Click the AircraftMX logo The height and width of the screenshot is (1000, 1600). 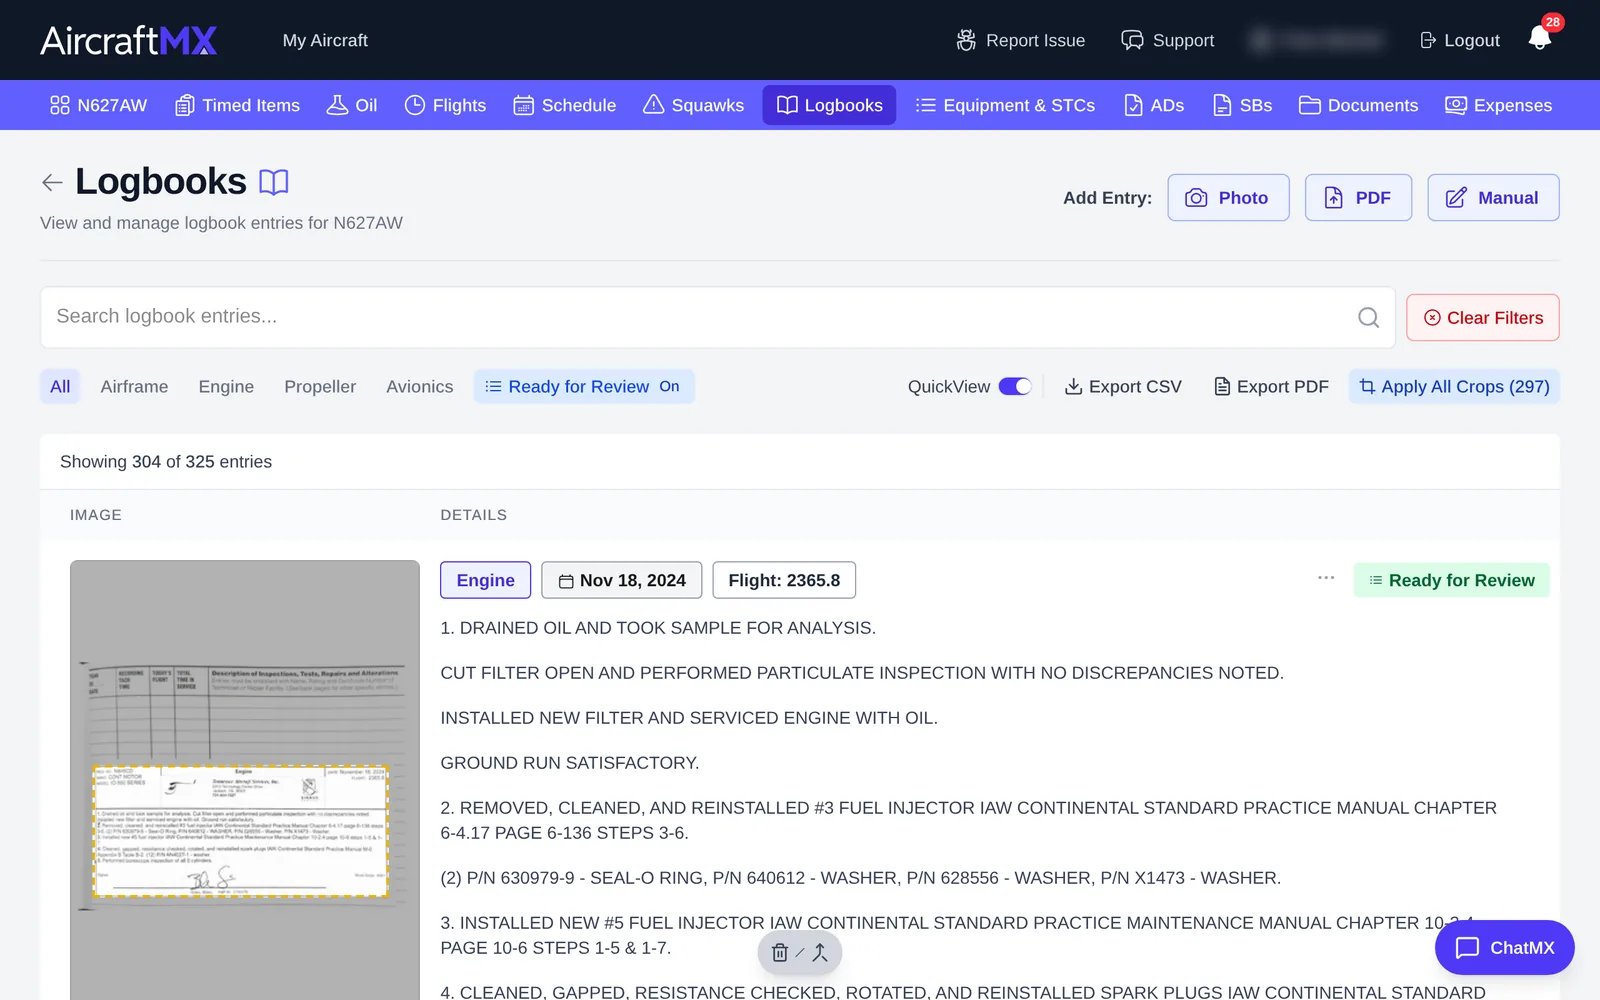pos(129,40)
